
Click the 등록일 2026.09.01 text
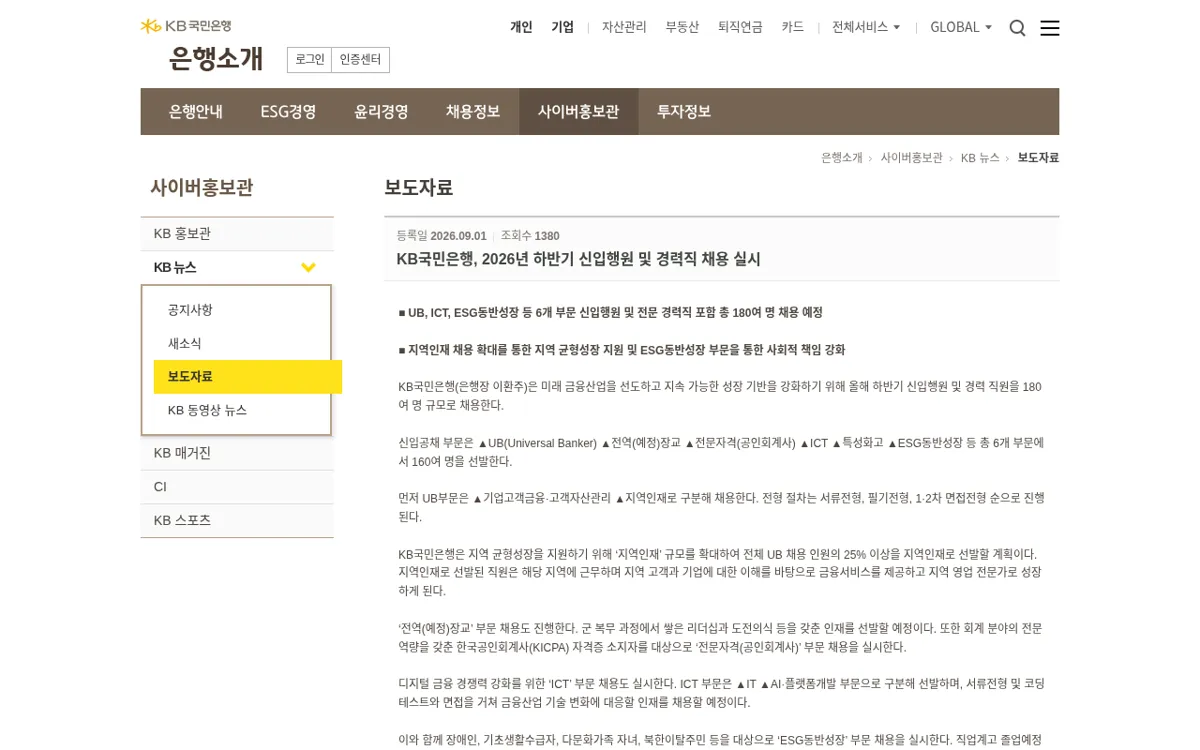tap(441, 236)
